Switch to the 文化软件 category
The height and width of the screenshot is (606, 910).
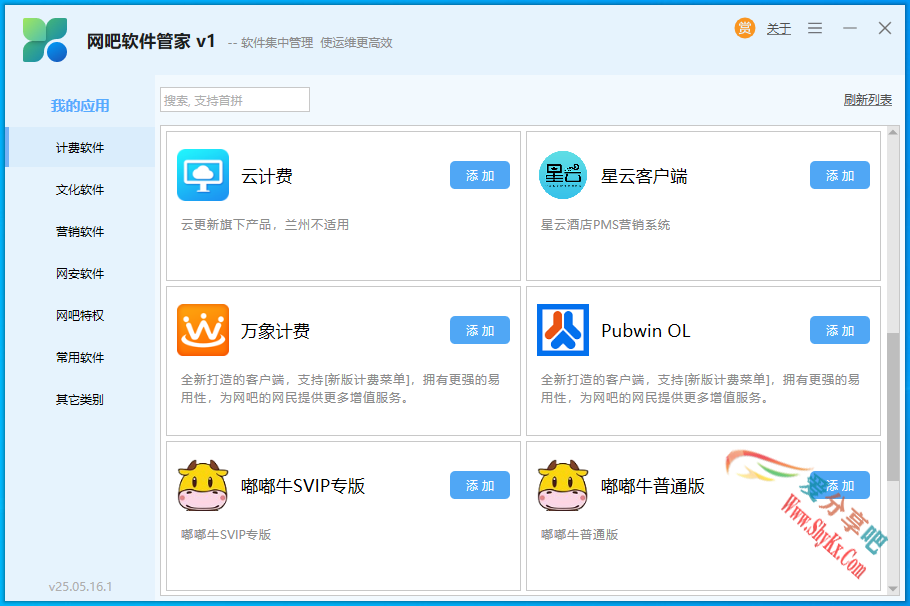pos(80,190)
